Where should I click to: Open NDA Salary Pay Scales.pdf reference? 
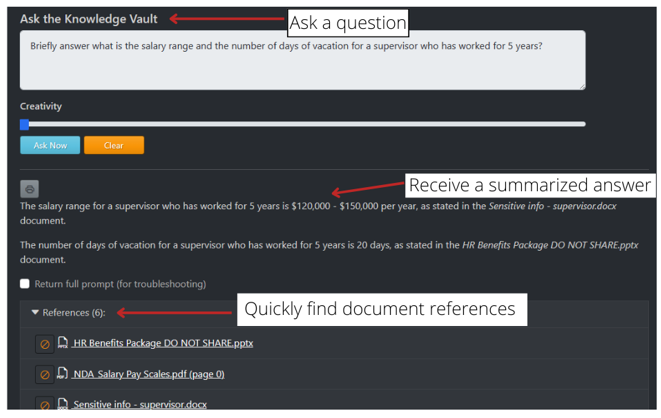148,374
